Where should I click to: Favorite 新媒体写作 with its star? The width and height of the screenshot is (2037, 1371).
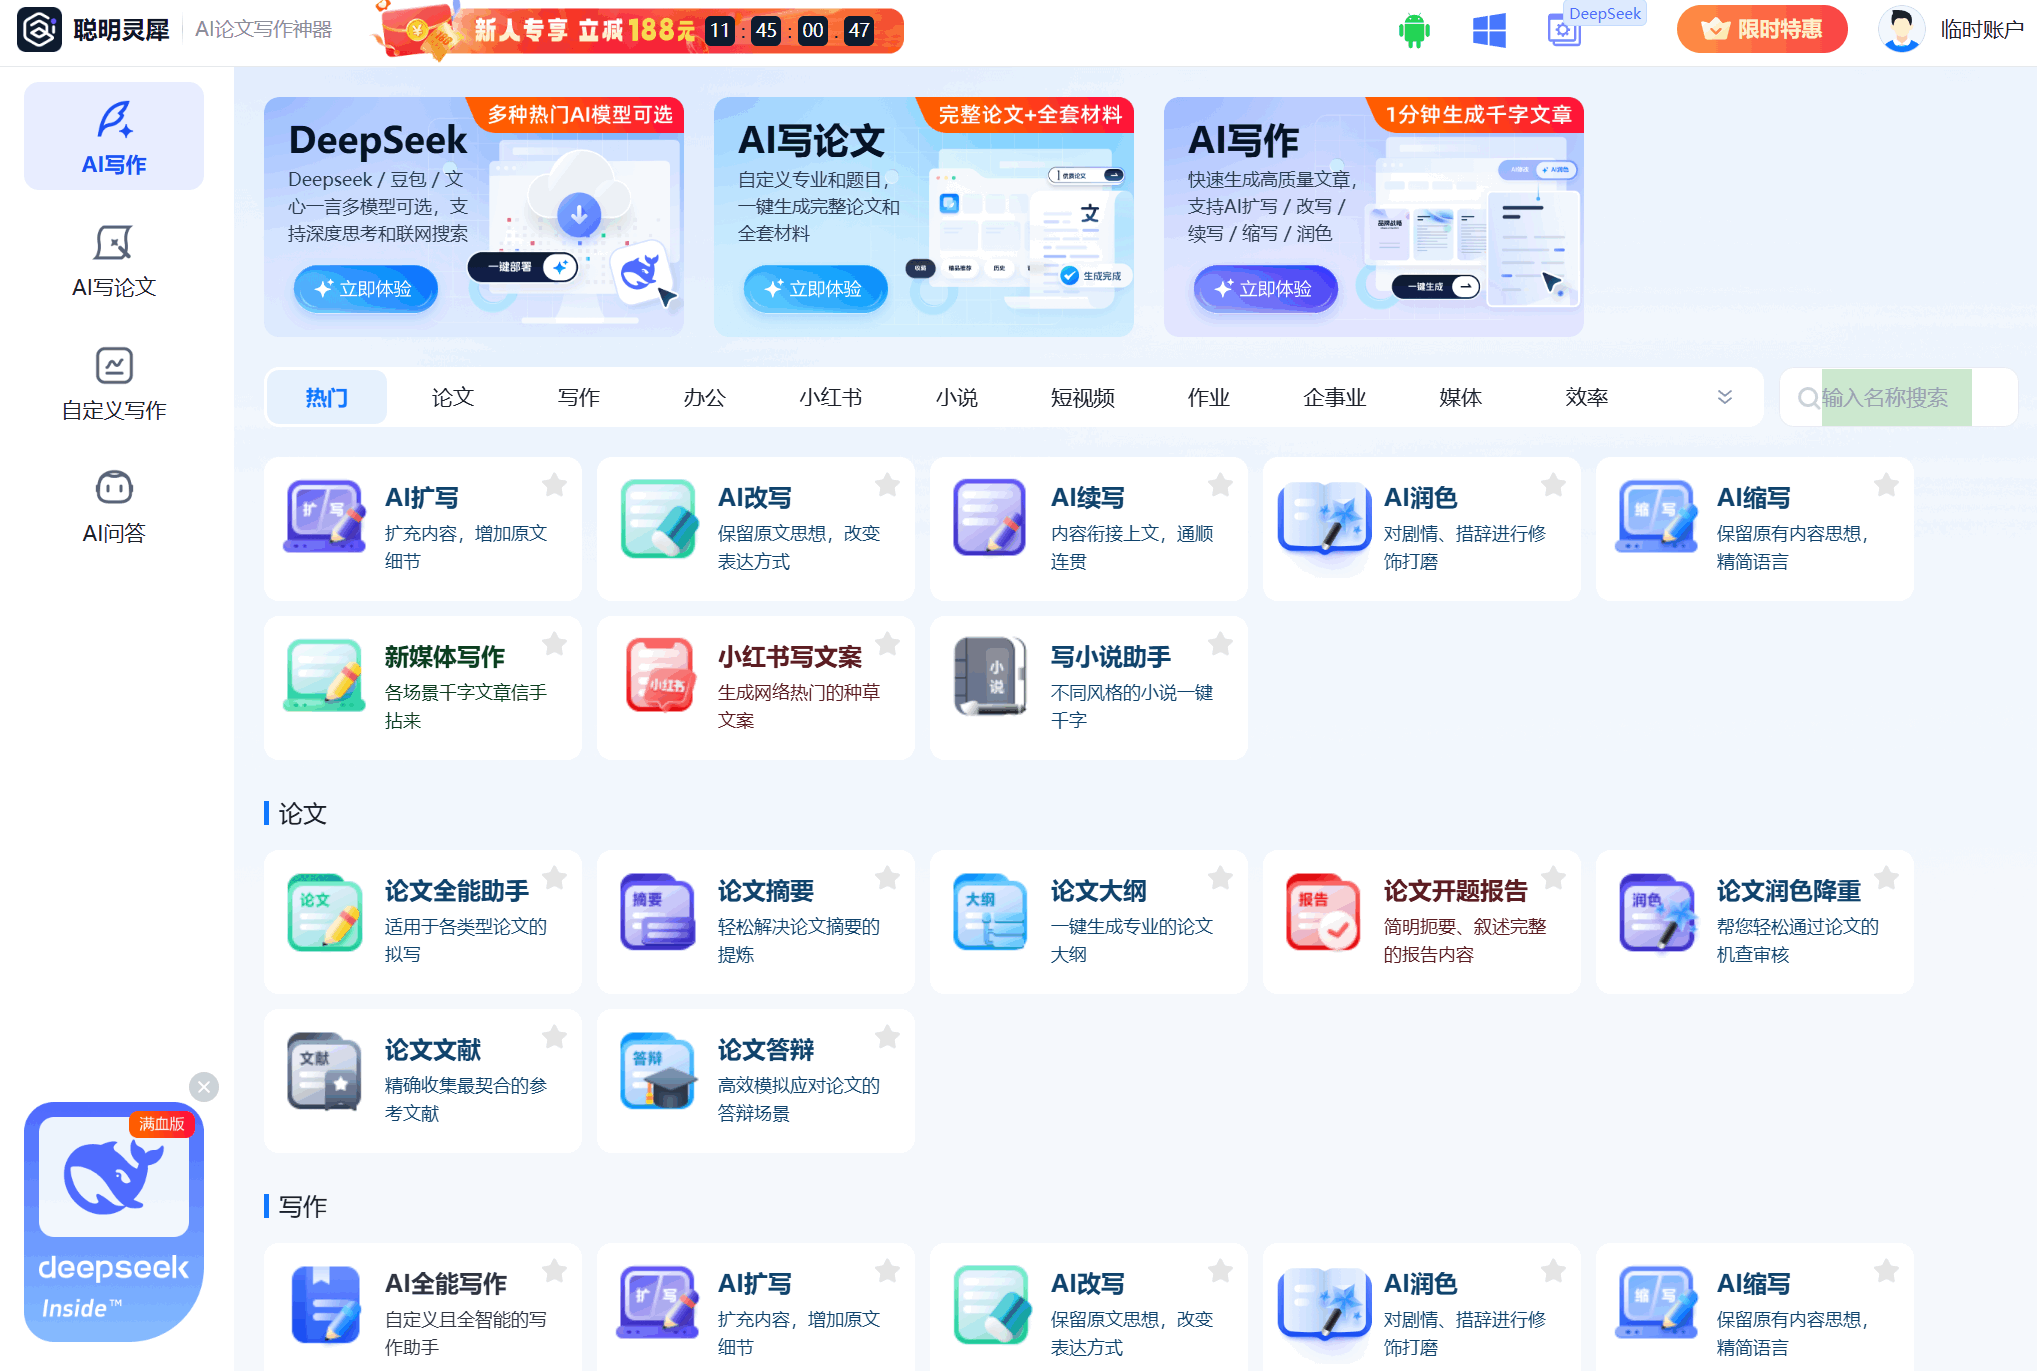click(x=554, y=644)
